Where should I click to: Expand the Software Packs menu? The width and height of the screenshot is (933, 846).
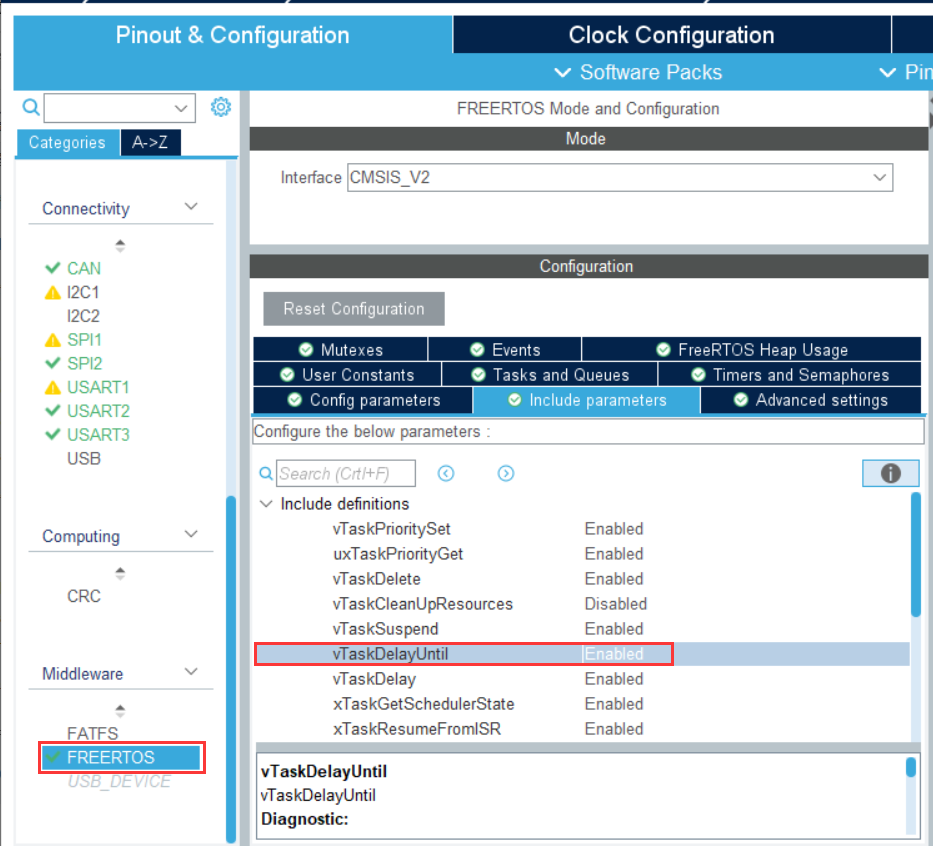click(638, 73)
